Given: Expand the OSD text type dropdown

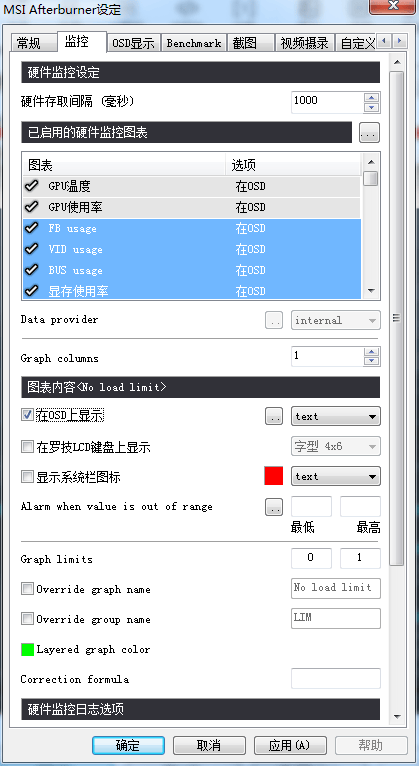Looking at the screenshot, I should 336,416.
